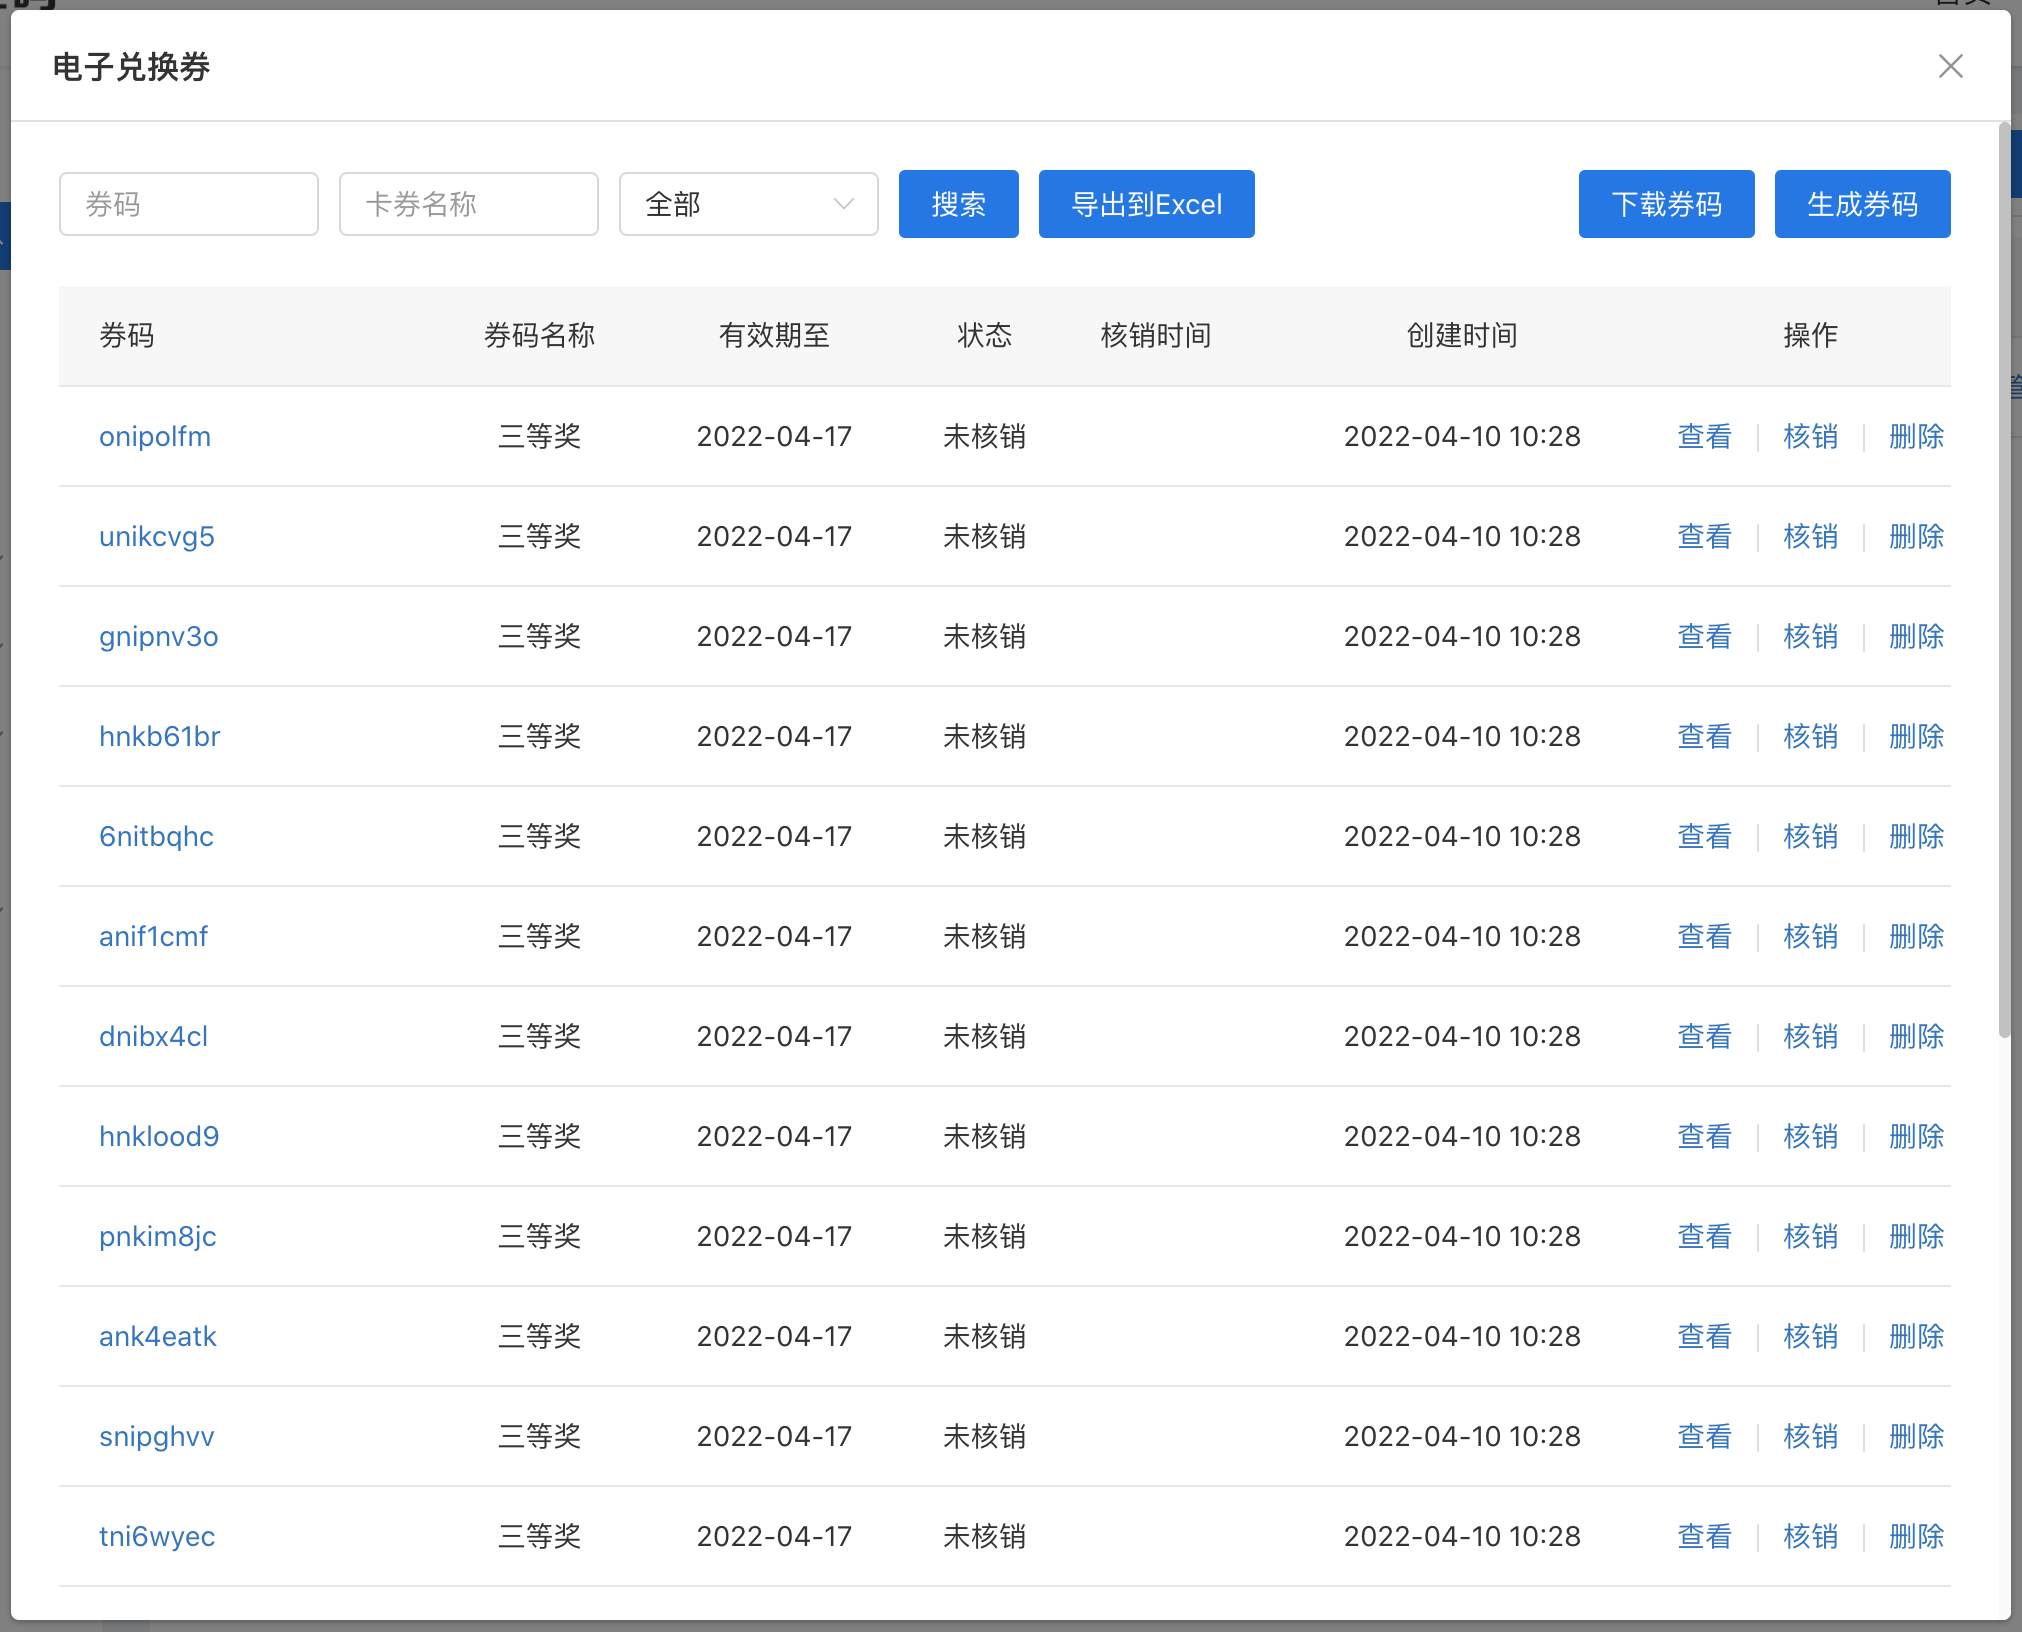Open coupon code hnkb61br link
Image resolution: width=2022 pixels, height=1632 pixels.
[x=160, y=737]
